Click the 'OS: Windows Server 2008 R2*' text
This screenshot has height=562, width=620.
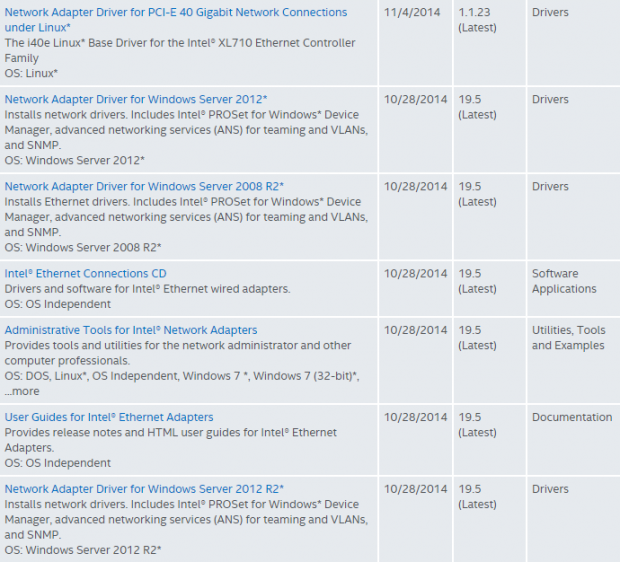(x=83, y=248)
